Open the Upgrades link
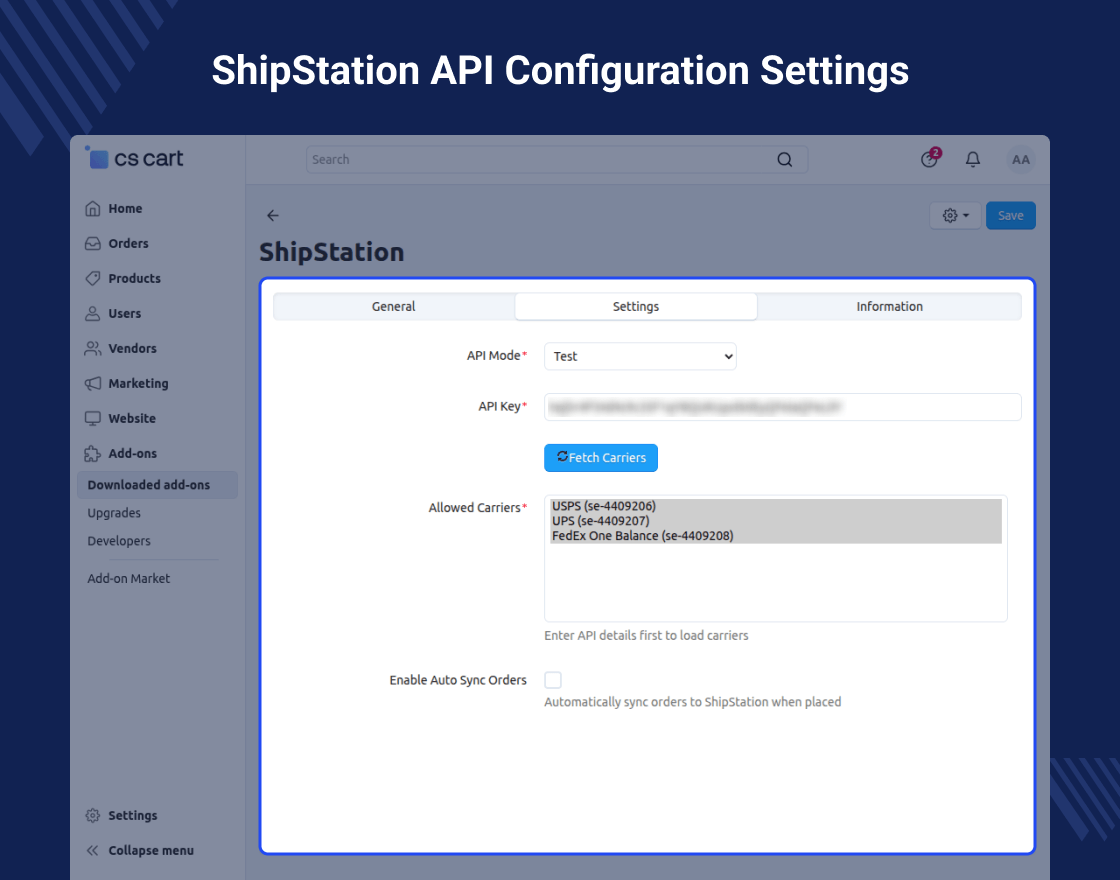Image resolution: width=1120 pixels, height=880 pixels. click(114, 513)
